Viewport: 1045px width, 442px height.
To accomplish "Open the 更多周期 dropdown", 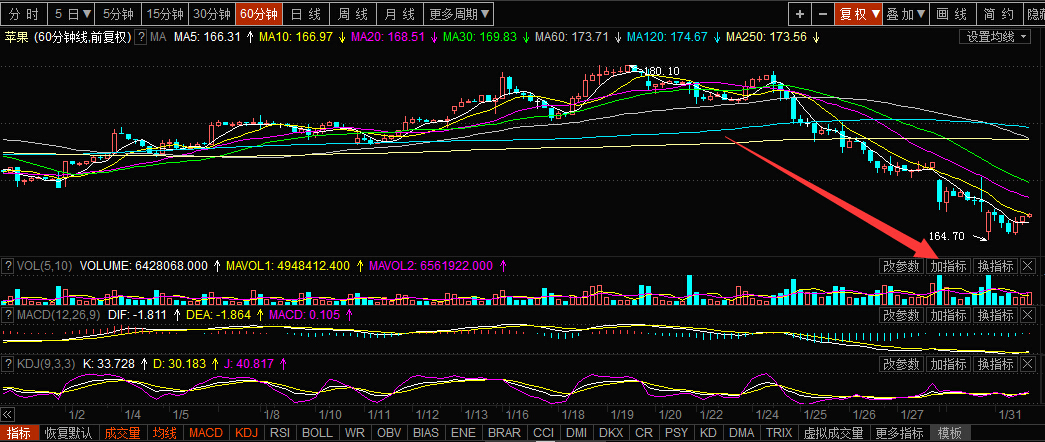I will click(459, 14).
